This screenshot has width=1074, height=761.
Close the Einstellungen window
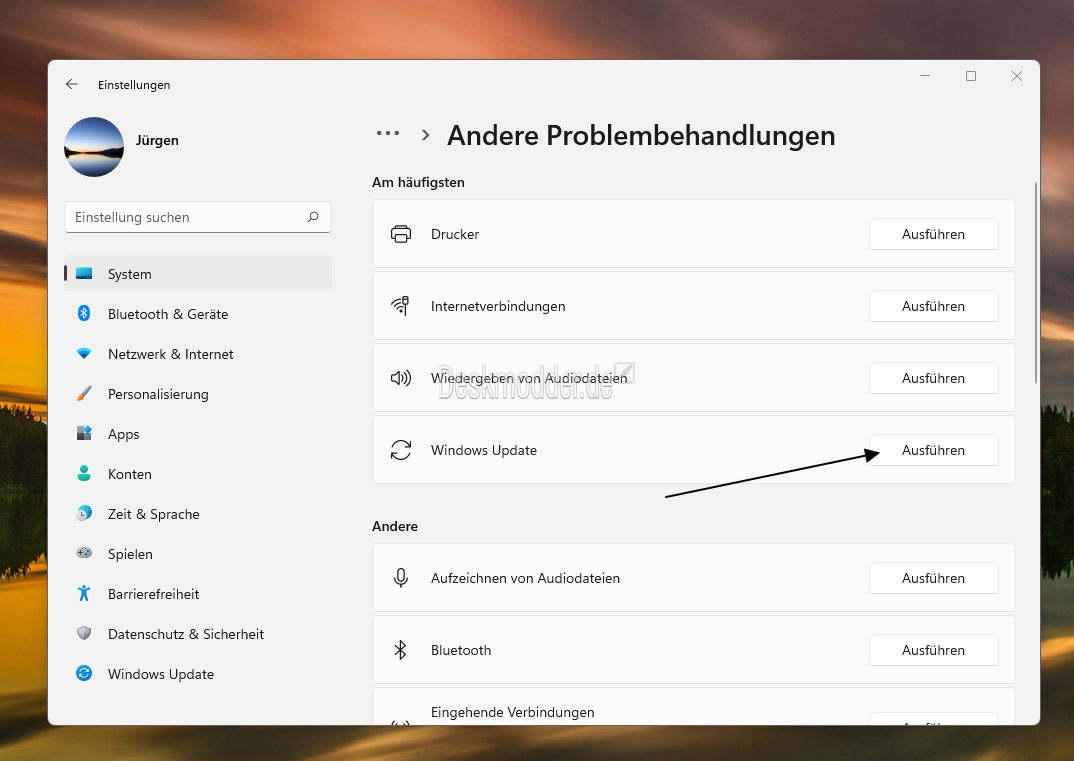point(1017,76)
